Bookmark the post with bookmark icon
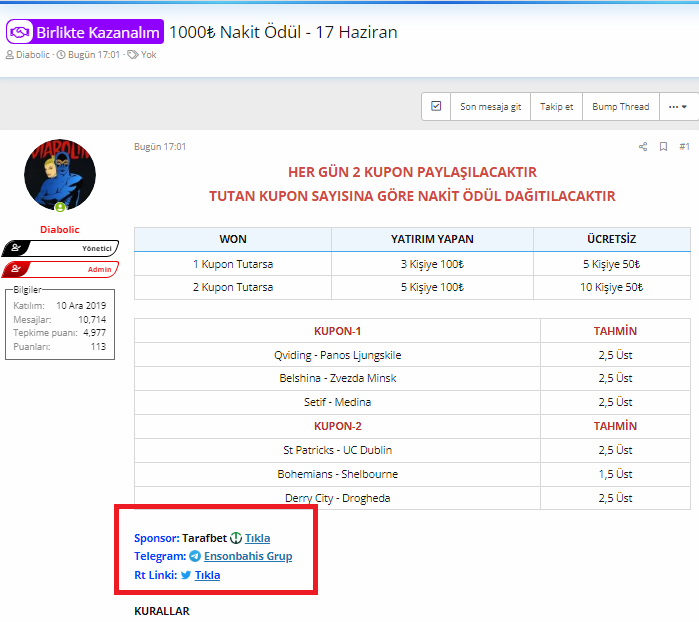 tap(663, 147)
